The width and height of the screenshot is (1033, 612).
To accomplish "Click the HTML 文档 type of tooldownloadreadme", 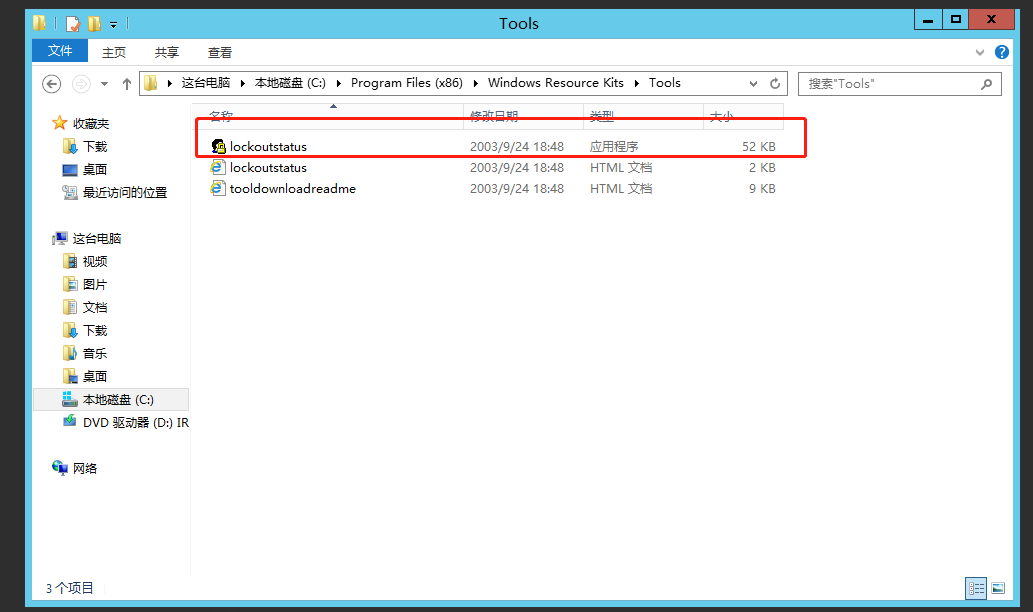I will click(x=621, y=188).
